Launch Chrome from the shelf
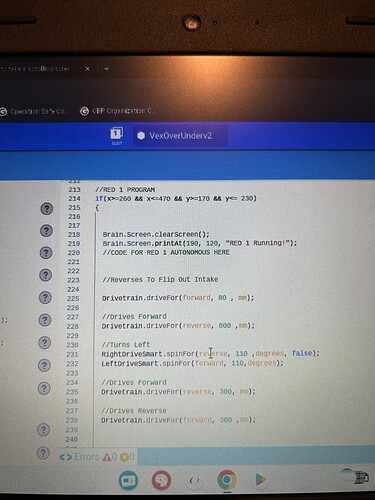This screenshot has height=500, width=375. click(x=227, y=480)
